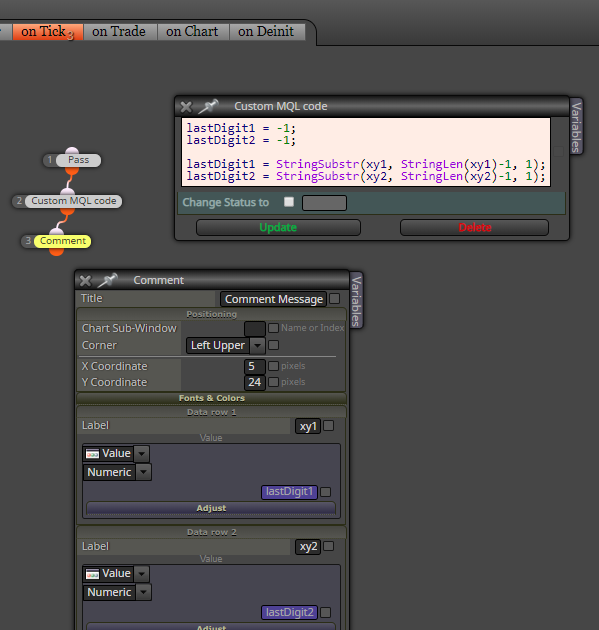The height and width of the screenshot is (630, 599).
Task: Toggle the checkbox beside lastDigit1 variable
Action: 326,492
